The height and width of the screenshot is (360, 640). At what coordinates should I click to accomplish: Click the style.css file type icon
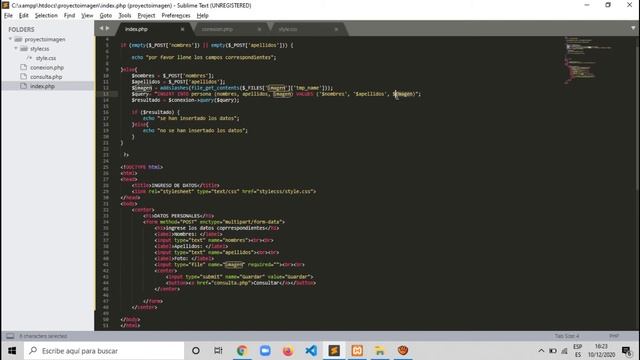tap(29, 58)
